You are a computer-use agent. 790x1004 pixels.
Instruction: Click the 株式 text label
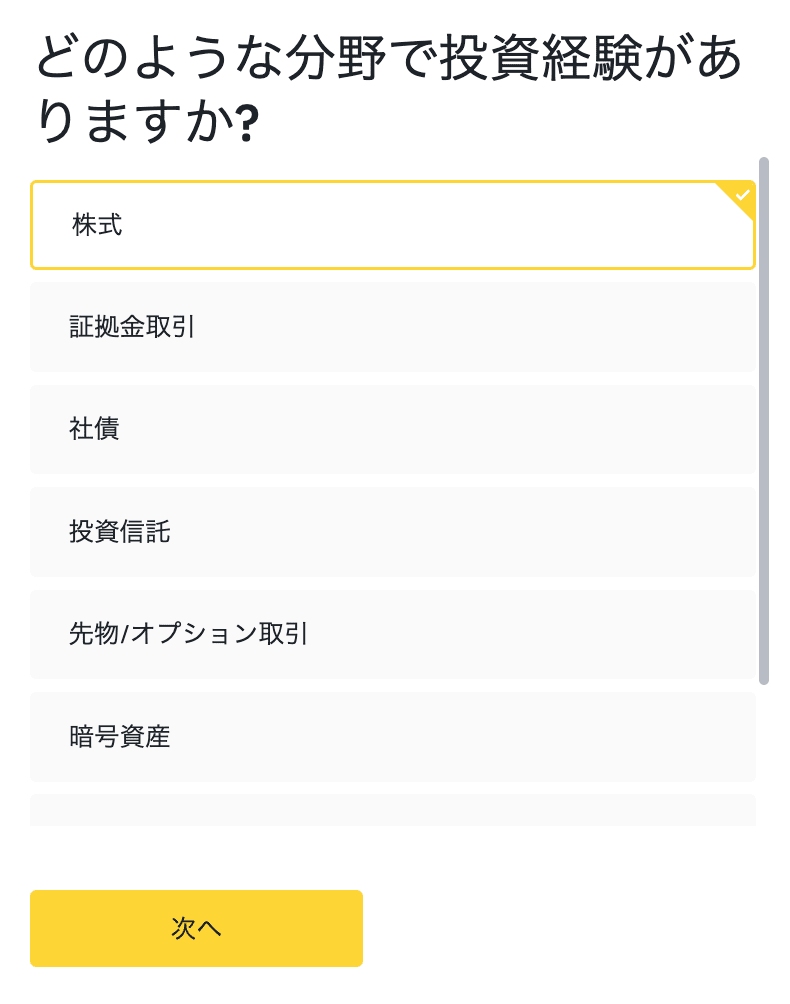97,225
